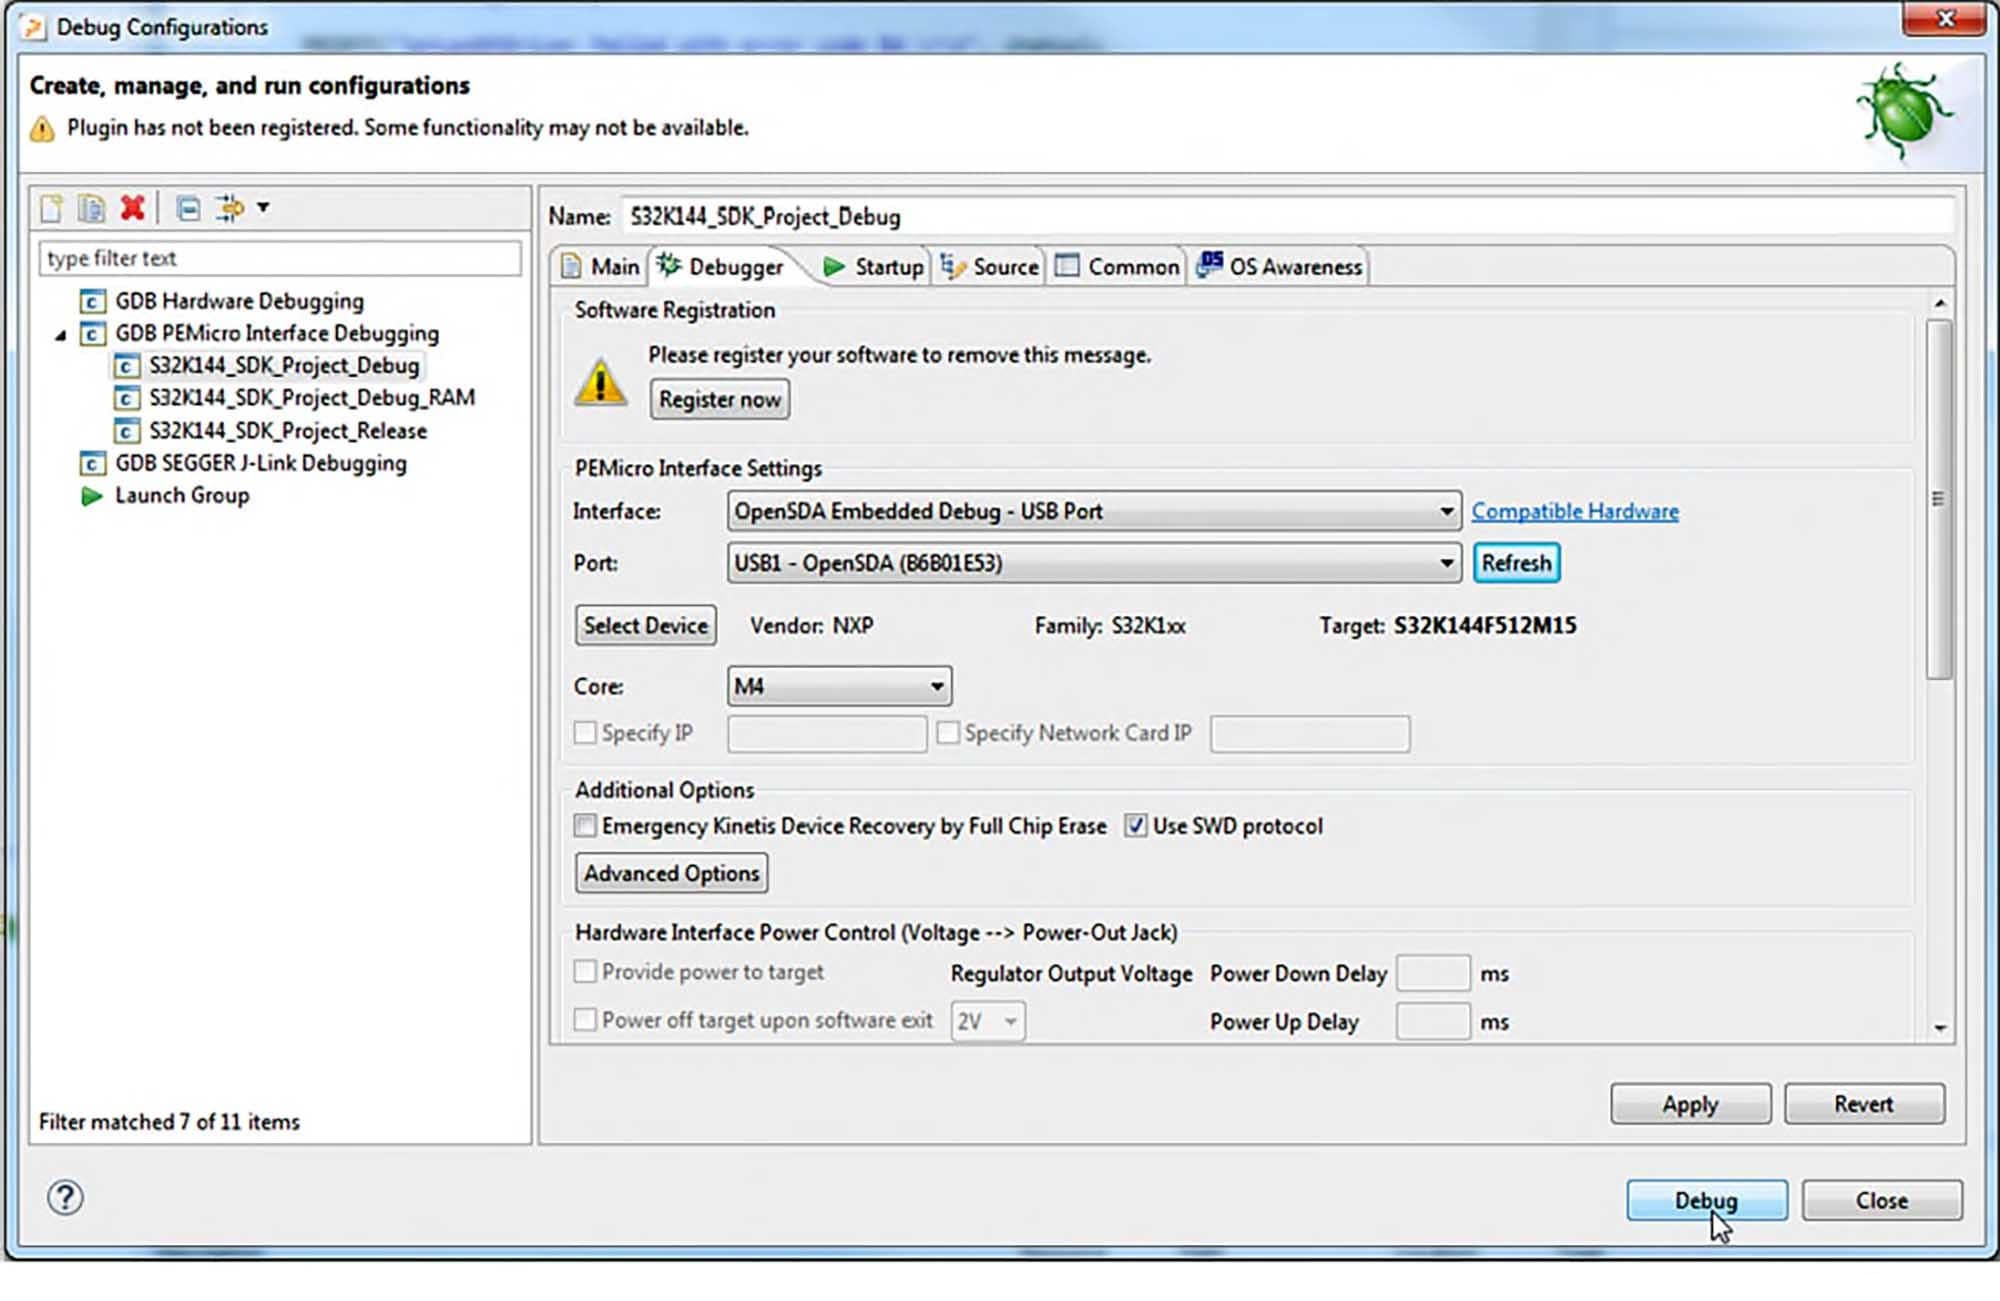Collapse the GDB PEMicro Interface Debugging node
This screenshot has width=2000, height=1301.
click(x=61, y=335)
